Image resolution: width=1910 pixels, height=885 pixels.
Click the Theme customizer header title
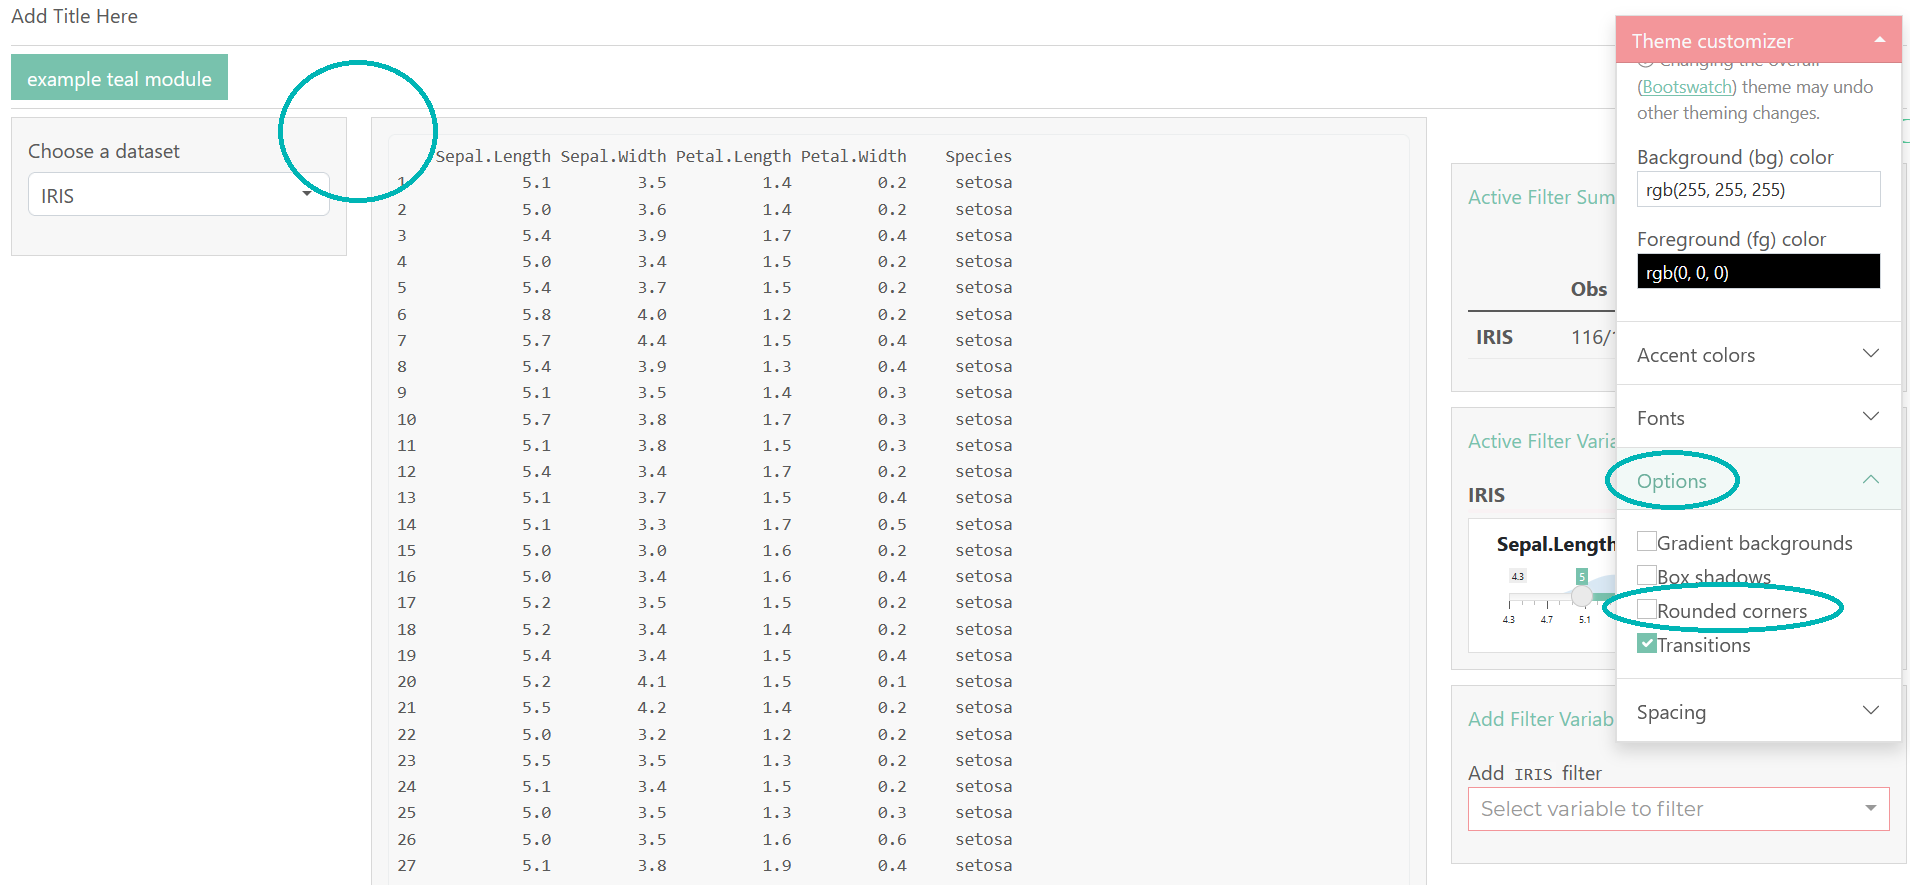coord(1712,41)
